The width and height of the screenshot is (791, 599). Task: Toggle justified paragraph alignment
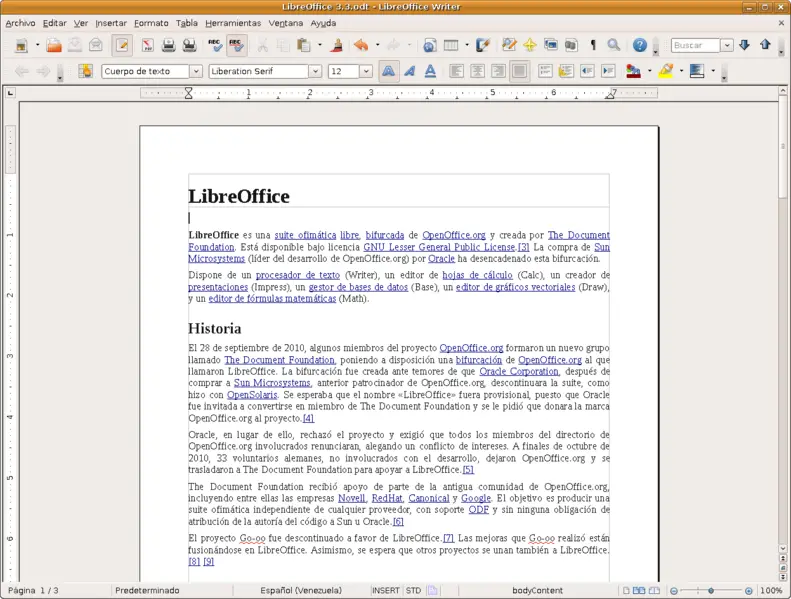pos(519,71)
